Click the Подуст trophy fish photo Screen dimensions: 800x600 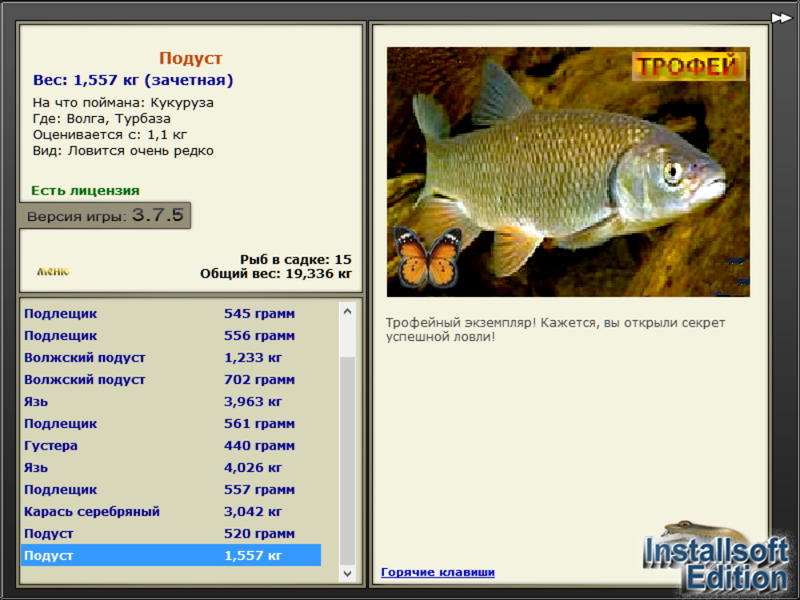pyautogui.click(x=568, y=172)
